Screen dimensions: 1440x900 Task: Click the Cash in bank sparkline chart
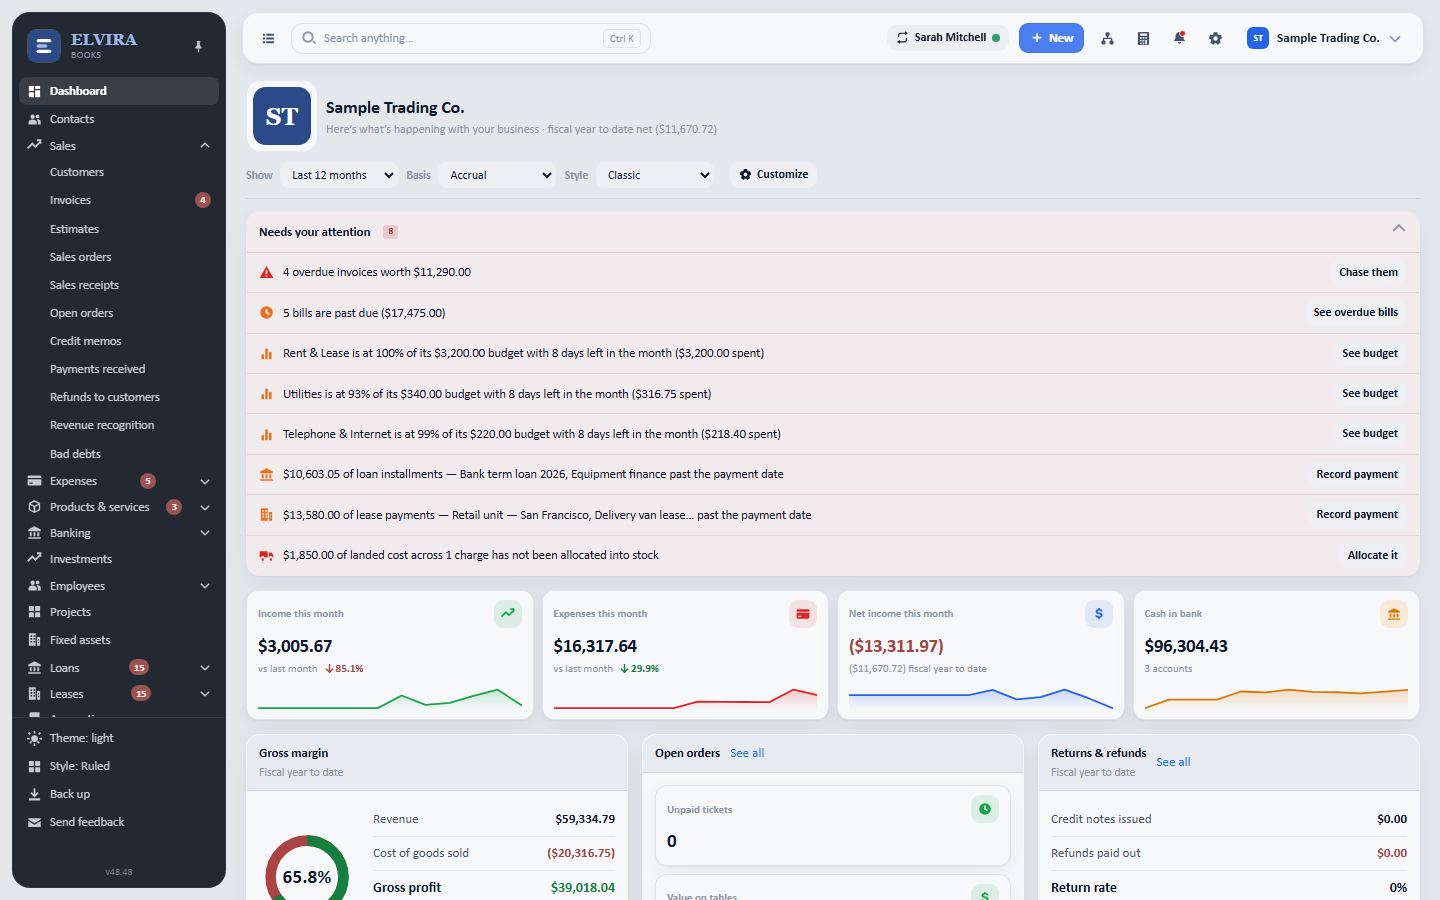tap(1276, 698)
